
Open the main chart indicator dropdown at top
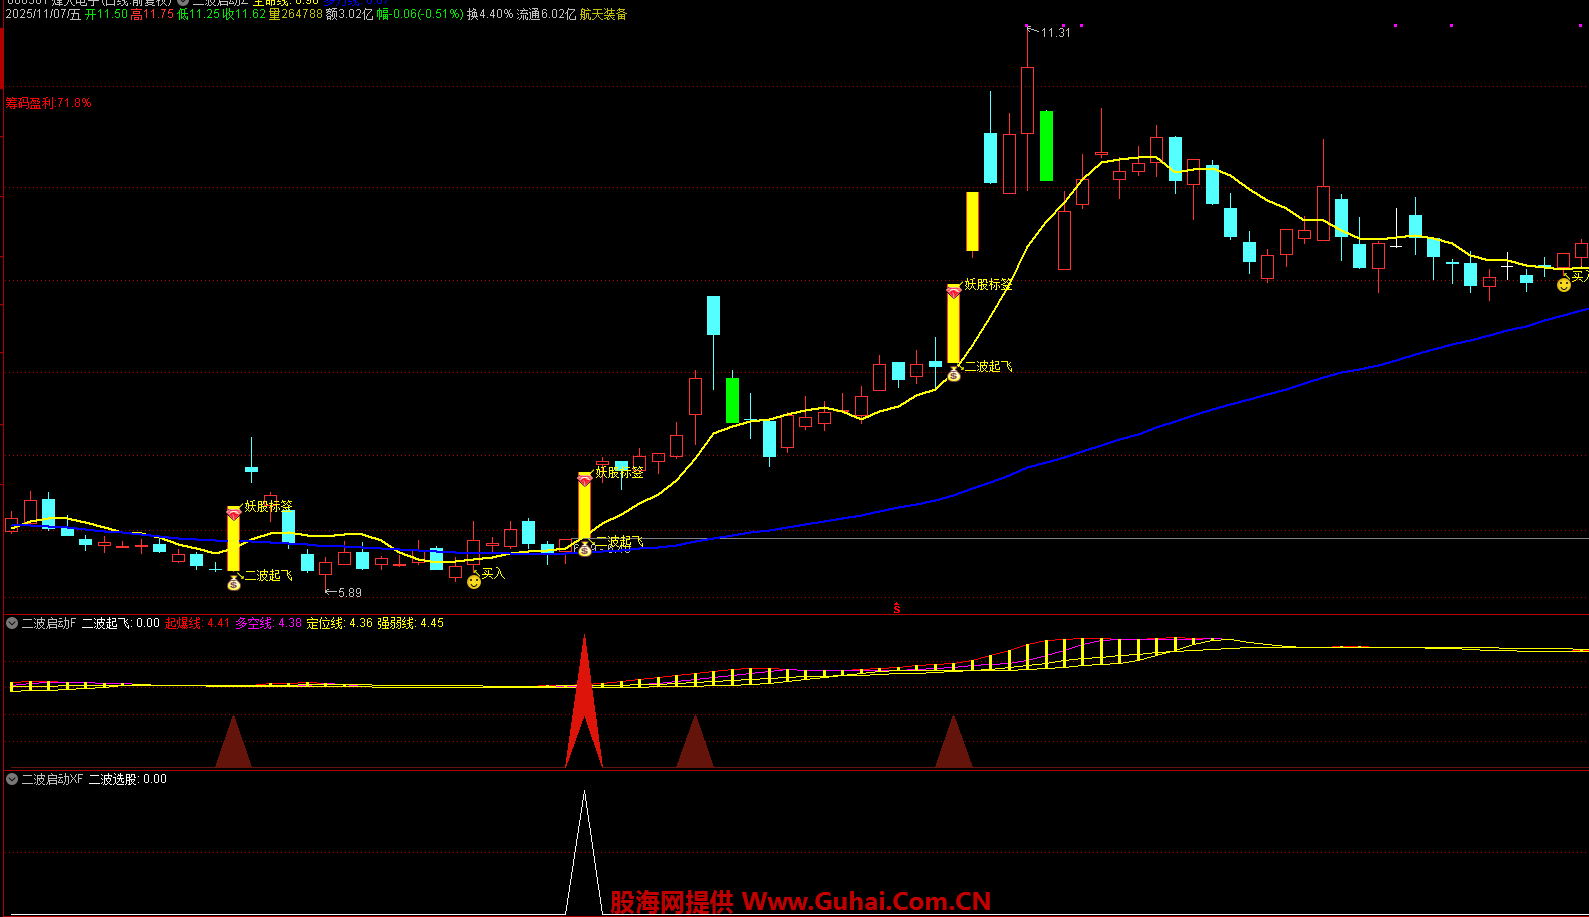(x=183, y=3)
